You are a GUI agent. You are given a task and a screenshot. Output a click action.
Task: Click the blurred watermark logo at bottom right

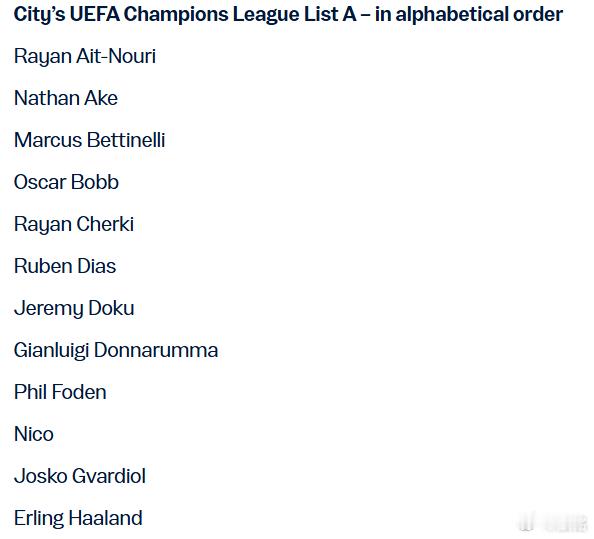click(552, 523)
